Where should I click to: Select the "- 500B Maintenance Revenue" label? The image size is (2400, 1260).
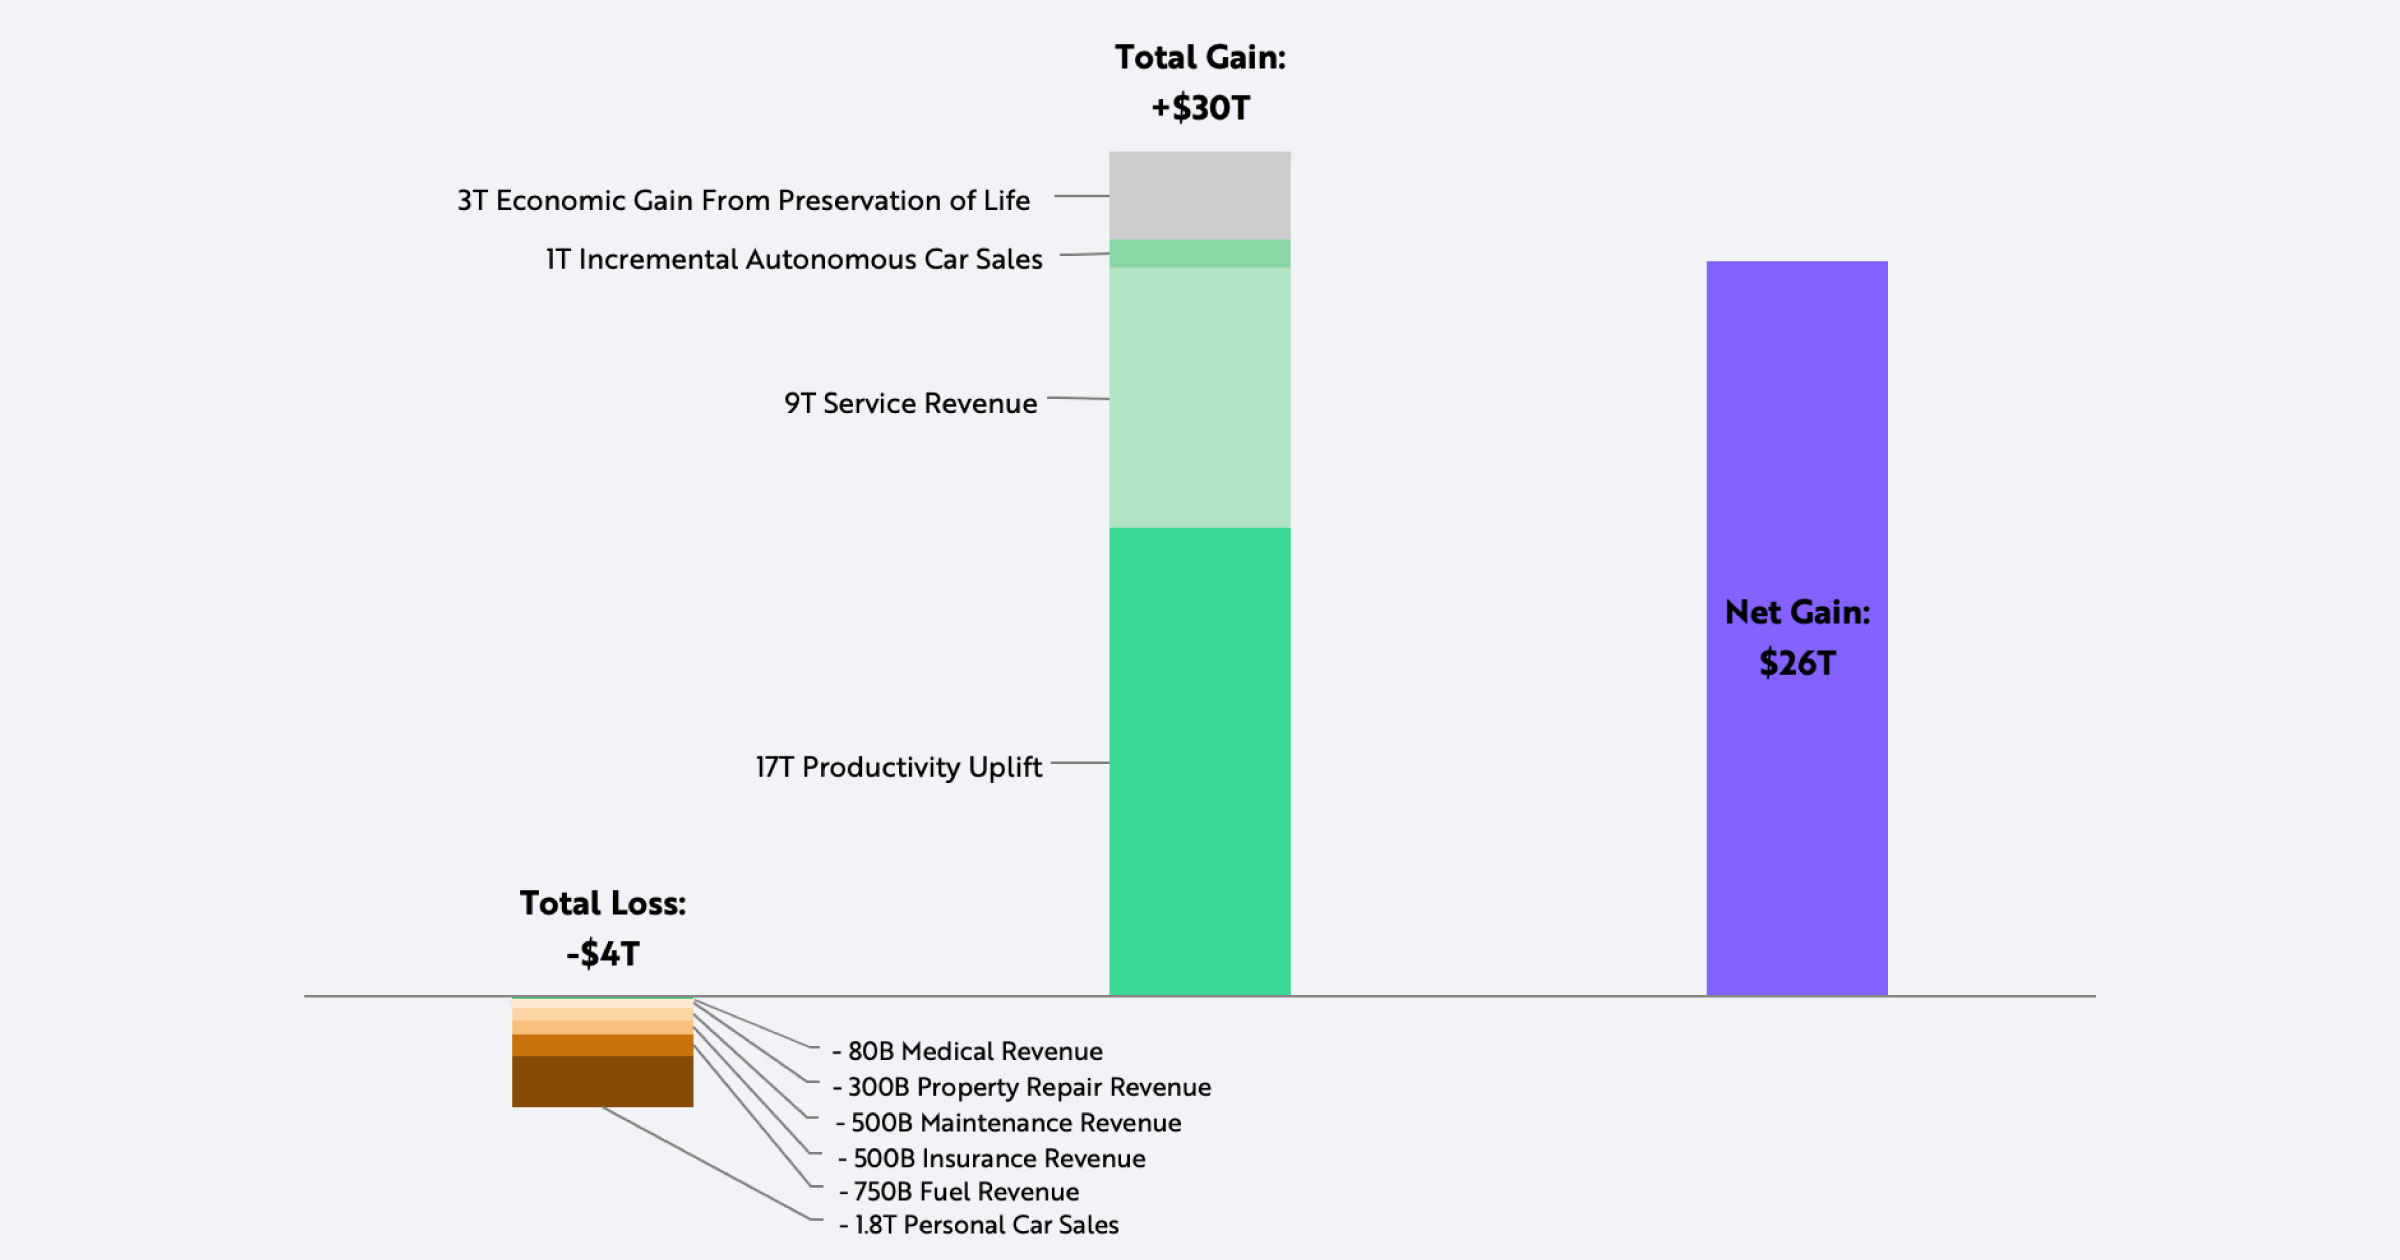tap(1008, 1123)
